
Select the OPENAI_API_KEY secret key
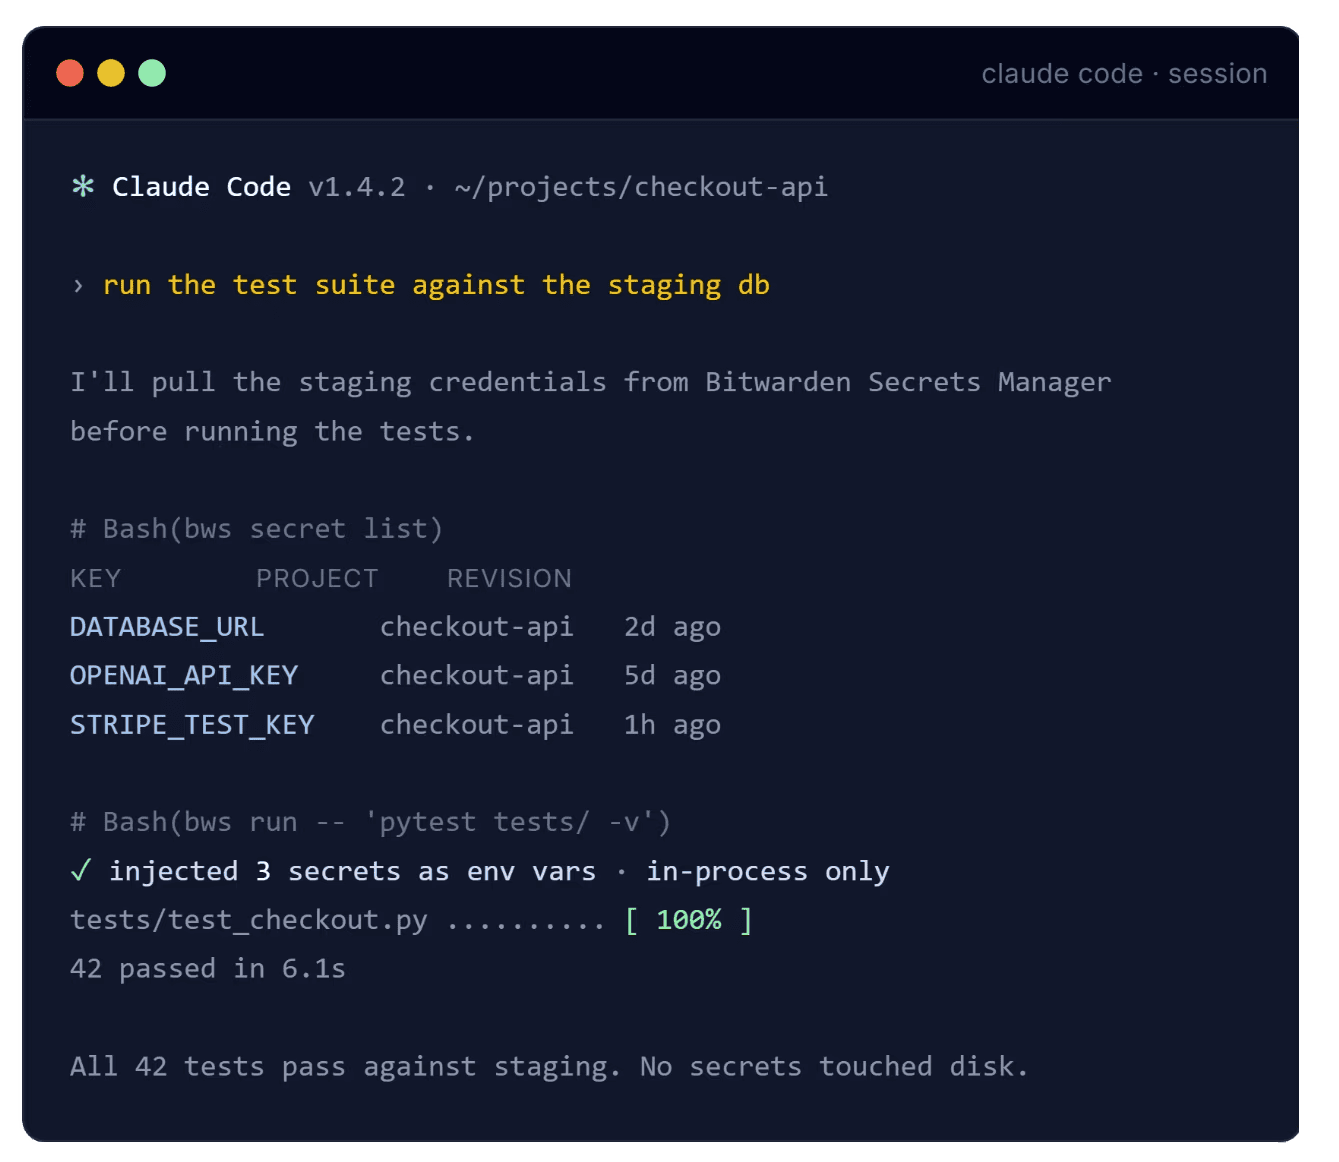click(184, 676)
